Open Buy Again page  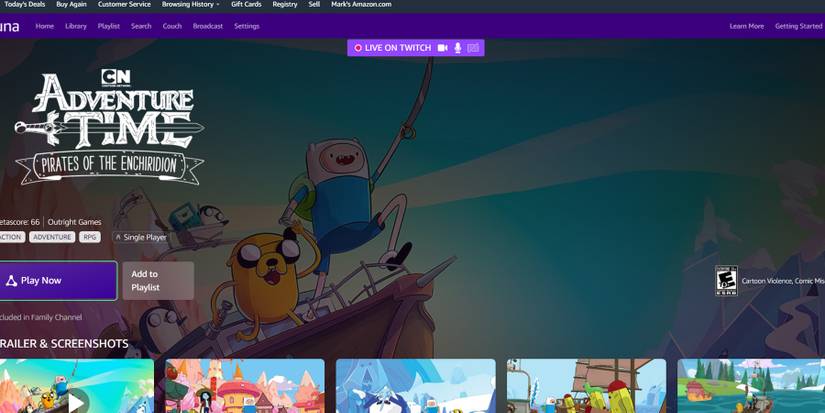(x=71, y=4)
